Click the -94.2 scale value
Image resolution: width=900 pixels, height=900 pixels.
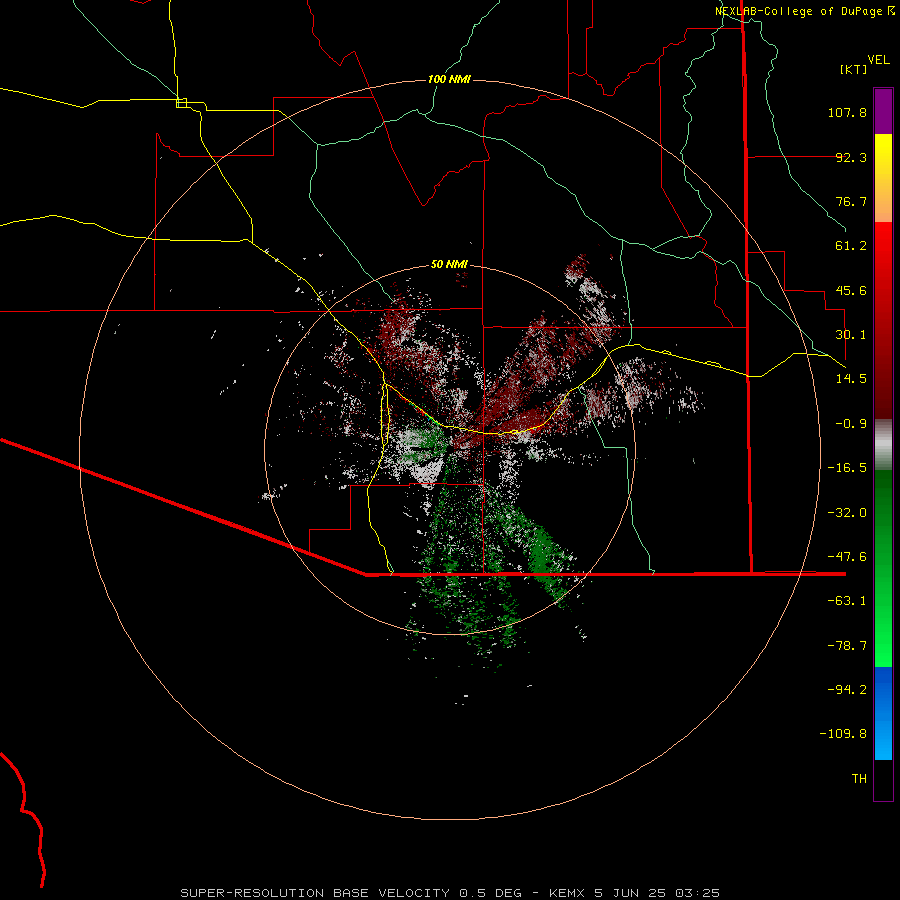pos(847,689)
